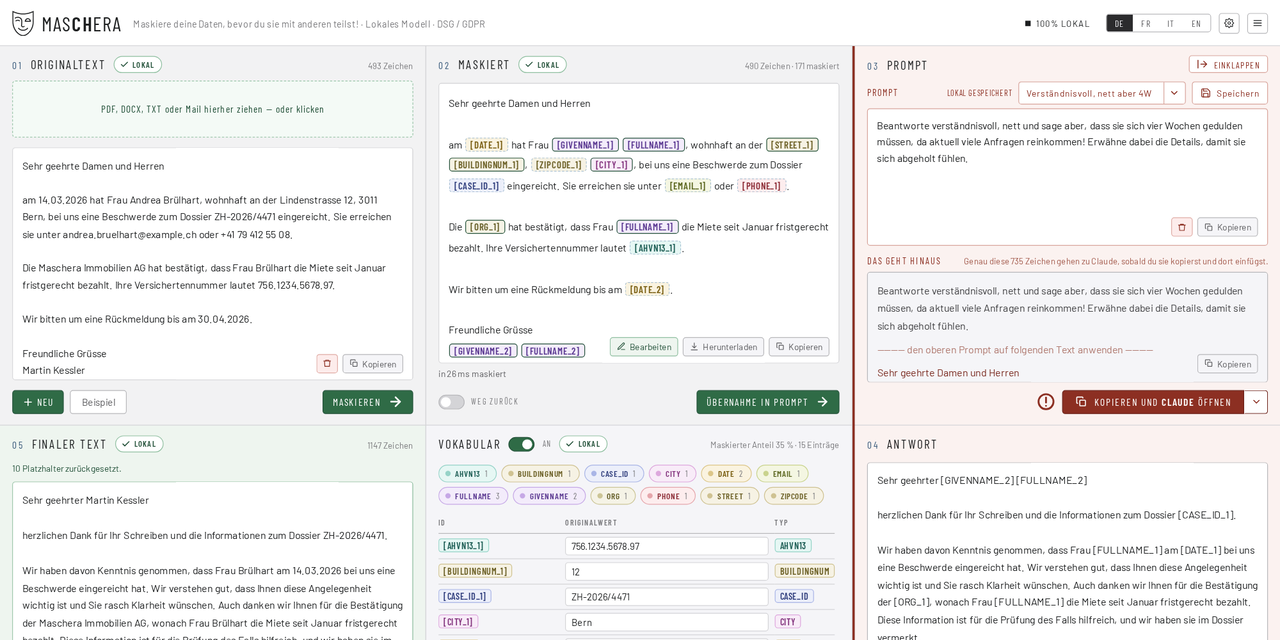Clear the prompt using its red trash icon
Image resolution: width=1280 pixels, height=640 pixels.
click(1182, 227)
